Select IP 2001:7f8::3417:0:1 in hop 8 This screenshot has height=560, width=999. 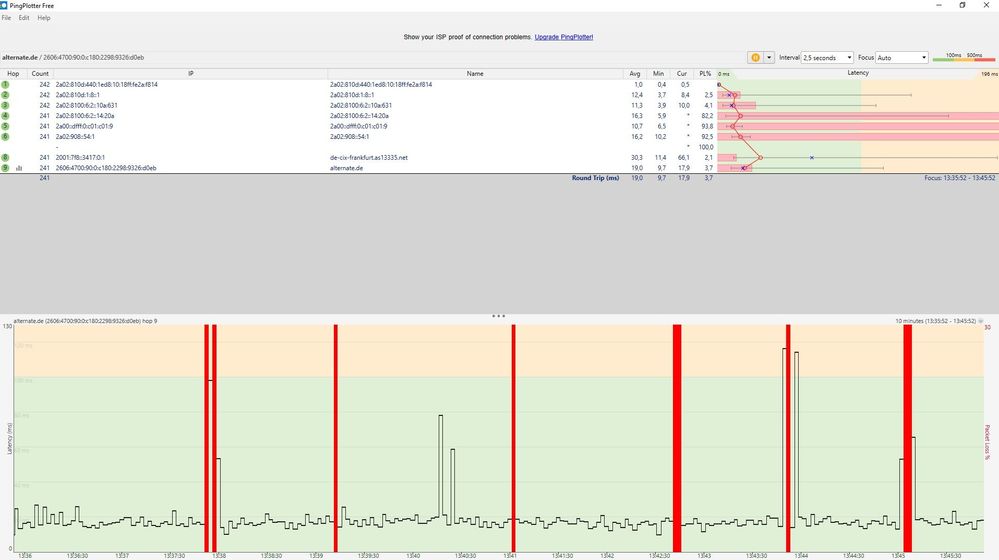(x=80, y=157)
